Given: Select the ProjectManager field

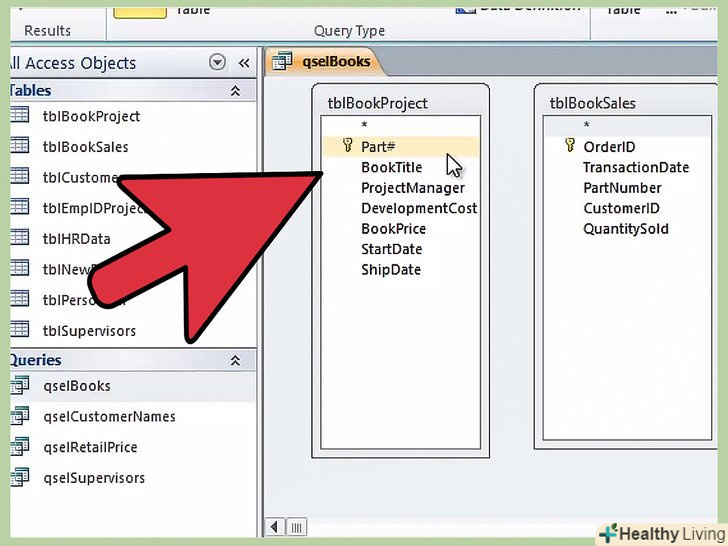Looking at the screenshot, I should pos(413,188).
